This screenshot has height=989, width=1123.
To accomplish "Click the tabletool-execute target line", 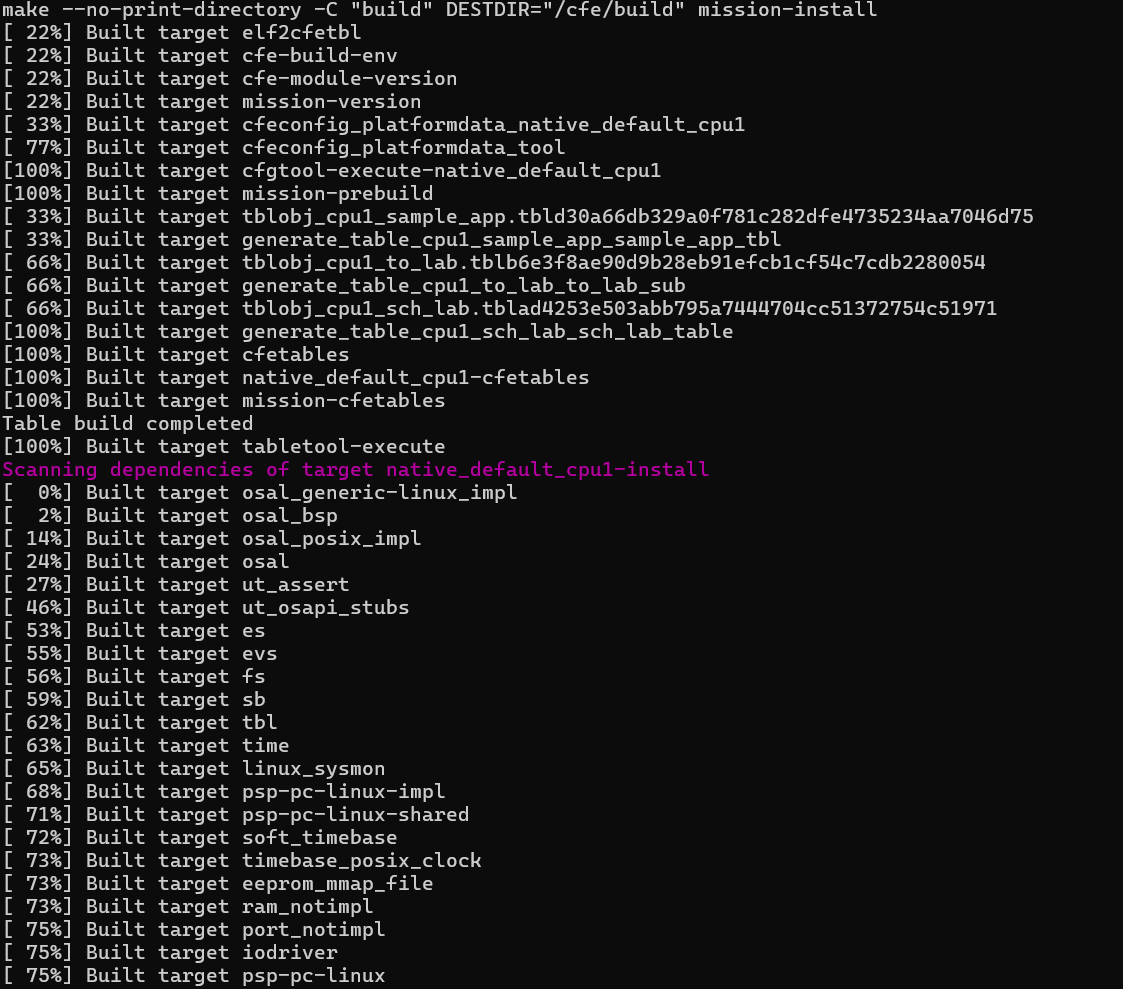I will point(223,446).
